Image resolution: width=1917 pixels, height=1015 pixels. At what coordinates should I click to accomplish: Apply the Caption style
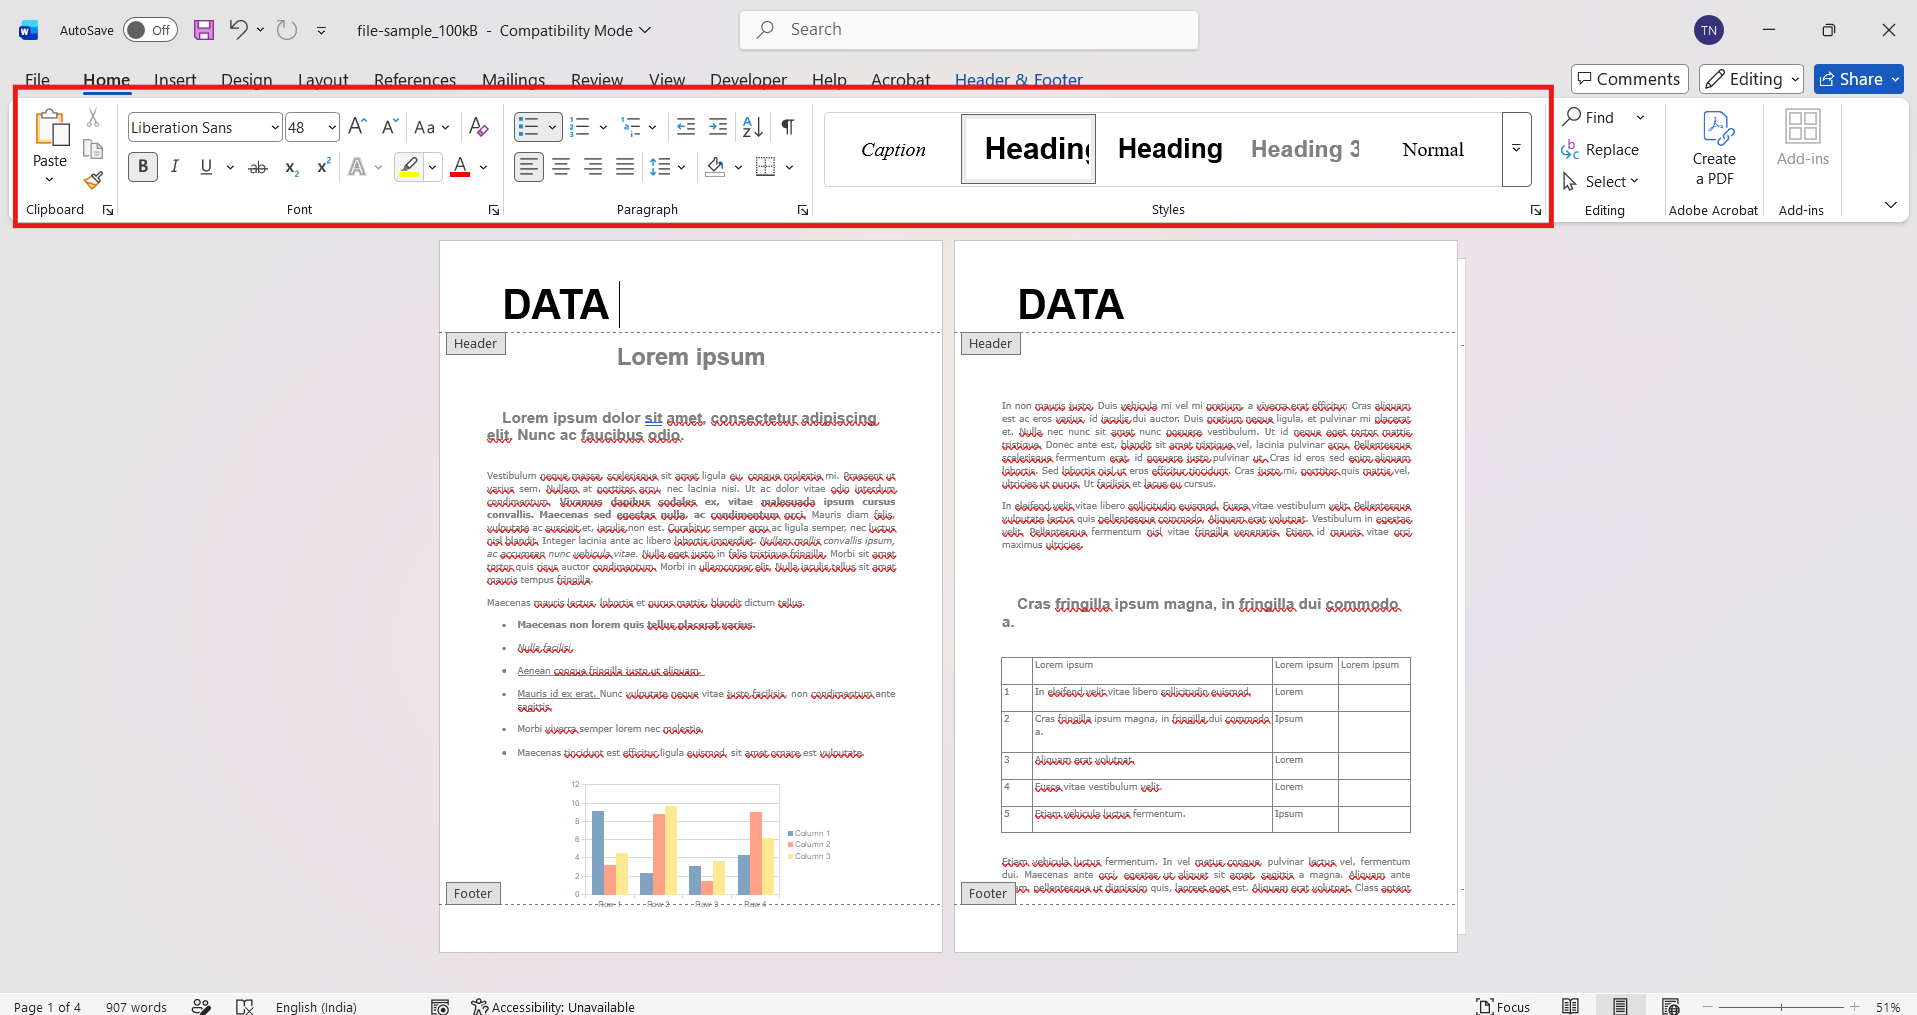pyautogui.click(x=893, y=149)
